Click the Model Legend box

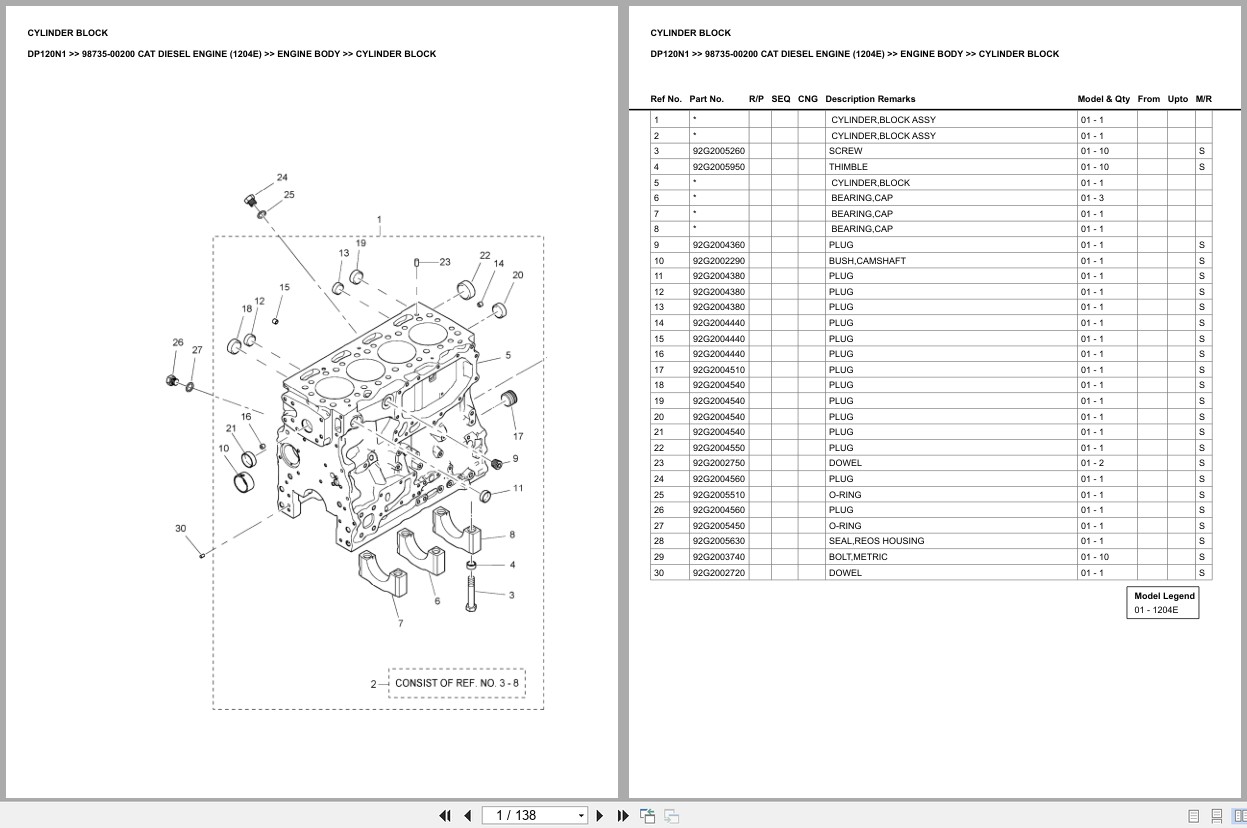(1162, 601)
